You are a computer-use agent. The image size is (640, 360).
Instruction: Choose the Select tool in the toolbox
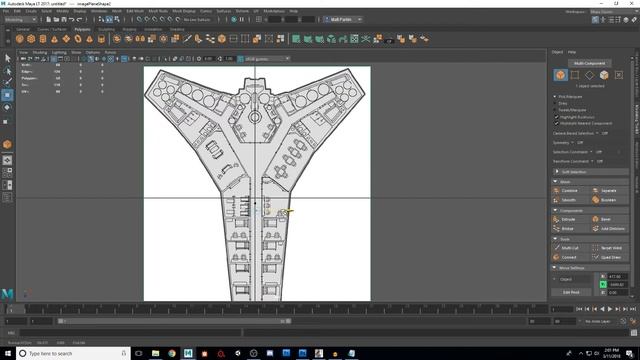7,58
